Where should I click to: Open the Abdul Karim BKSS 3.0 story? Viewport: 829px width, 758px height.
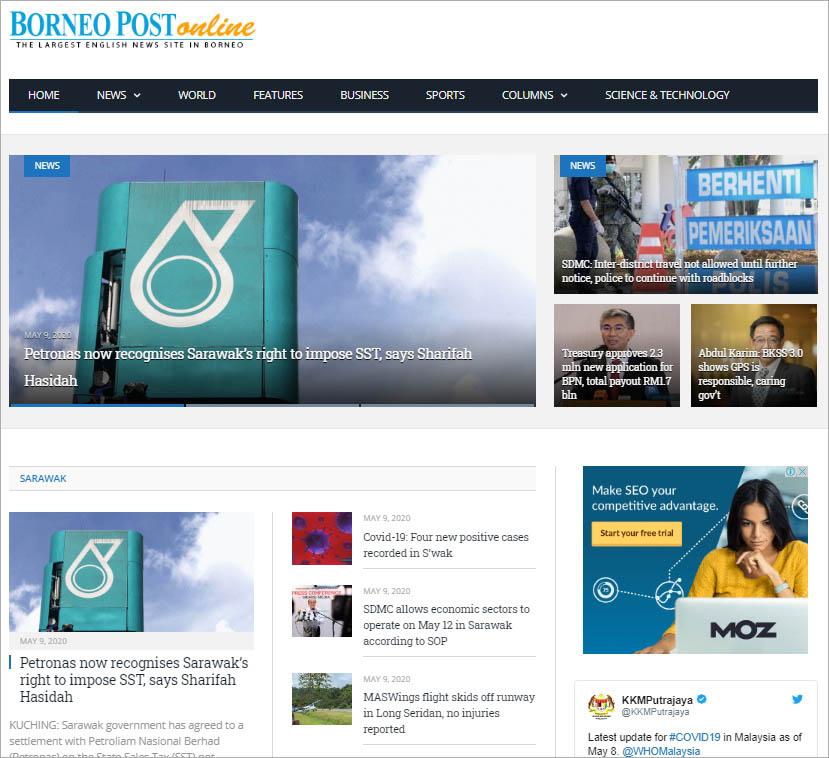pyautogui.click(x=750, y=374)
